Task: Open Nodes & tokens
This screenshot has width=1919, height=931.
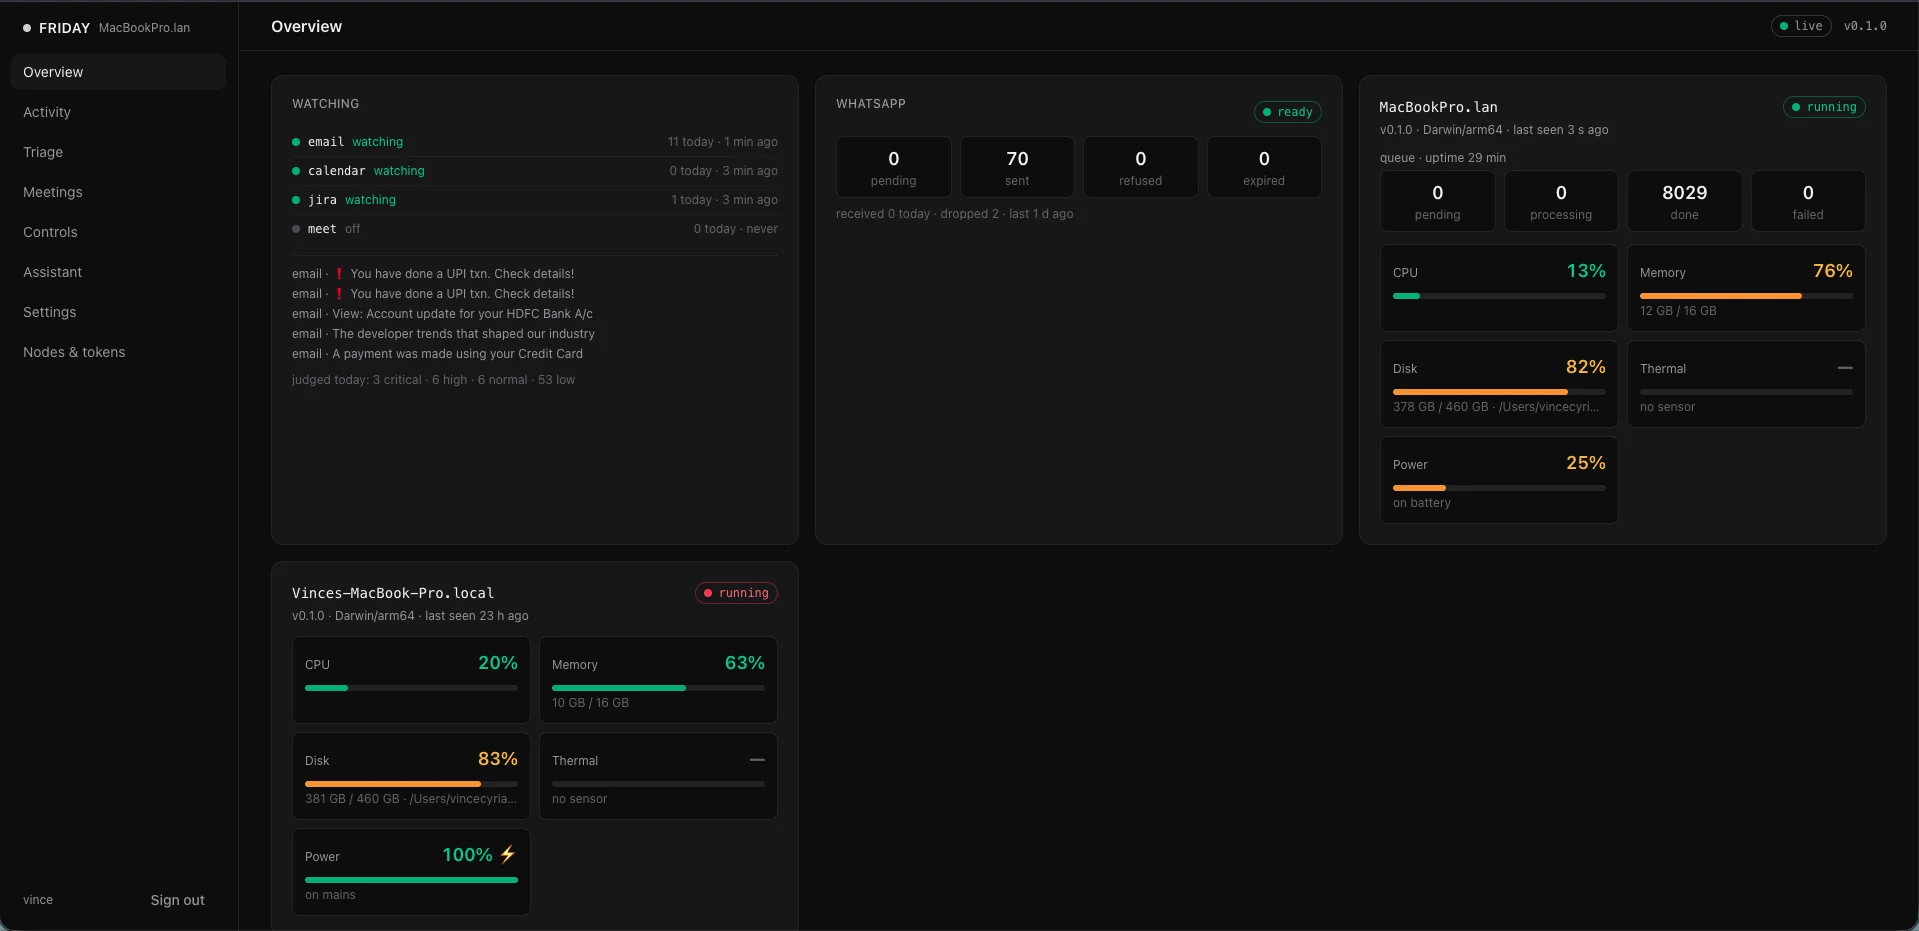Action: point(118,352)
